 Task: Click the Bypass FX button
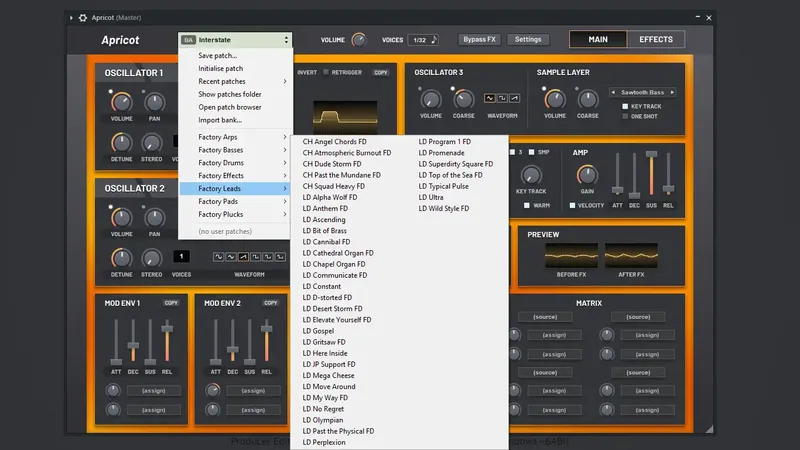click(x=479, y=39)
